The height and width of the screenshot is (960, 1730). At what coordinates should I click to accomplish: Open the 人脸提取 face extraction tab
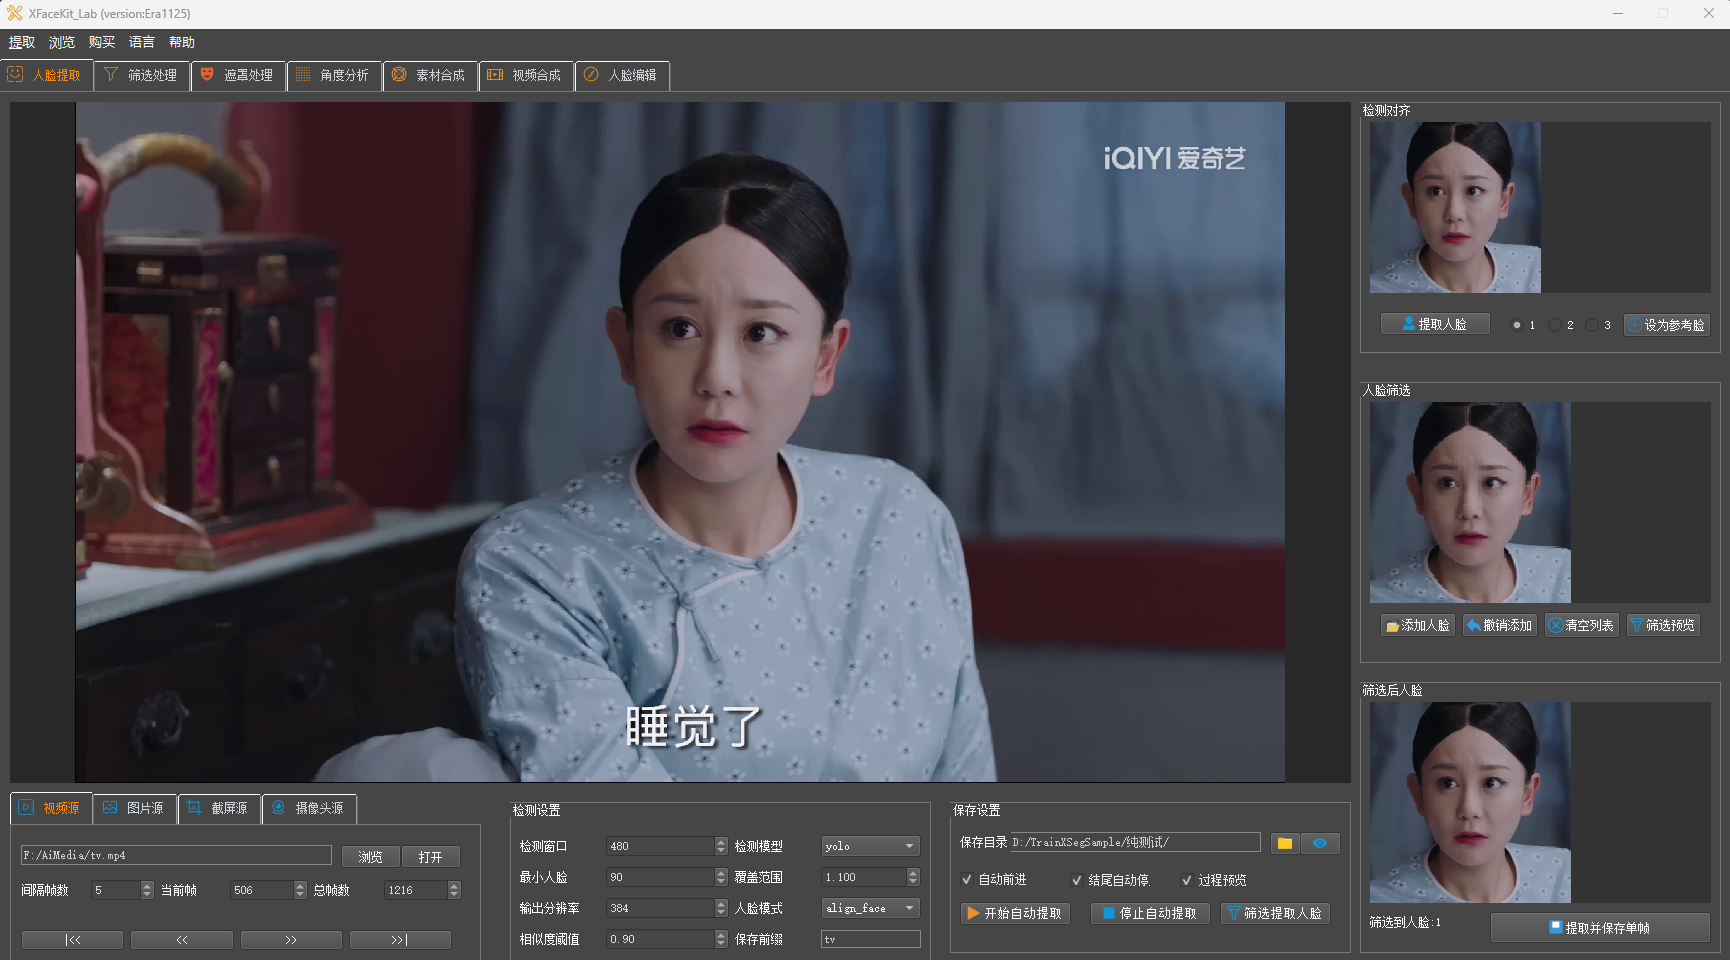coord(47,75)
